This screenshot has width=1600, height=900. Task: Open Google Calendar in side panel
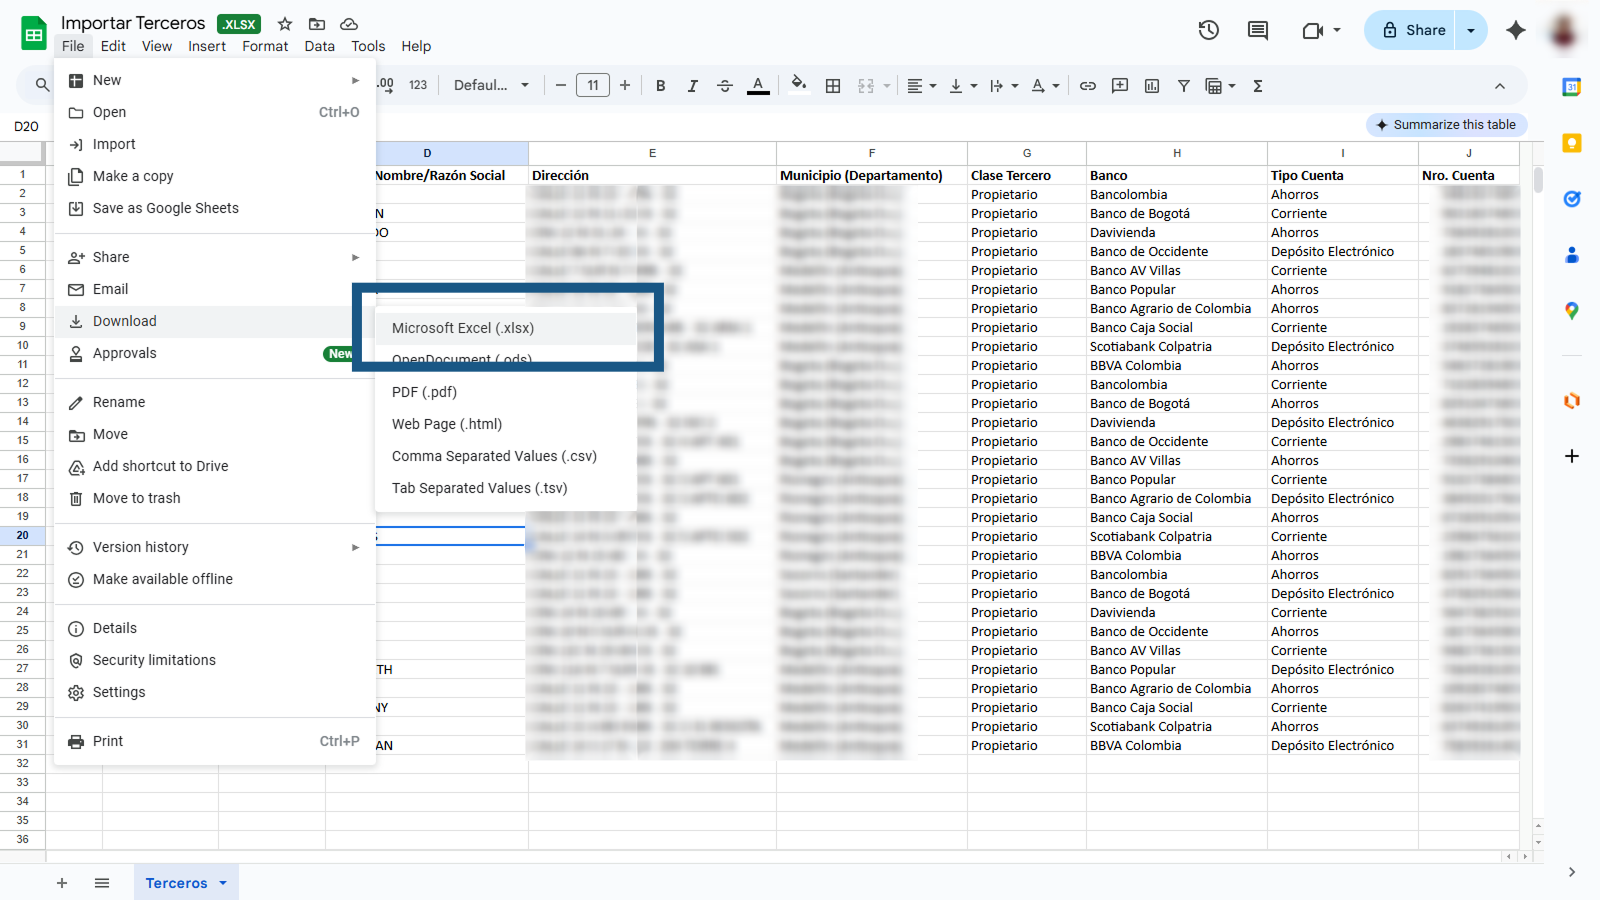tap(1572, 87)
